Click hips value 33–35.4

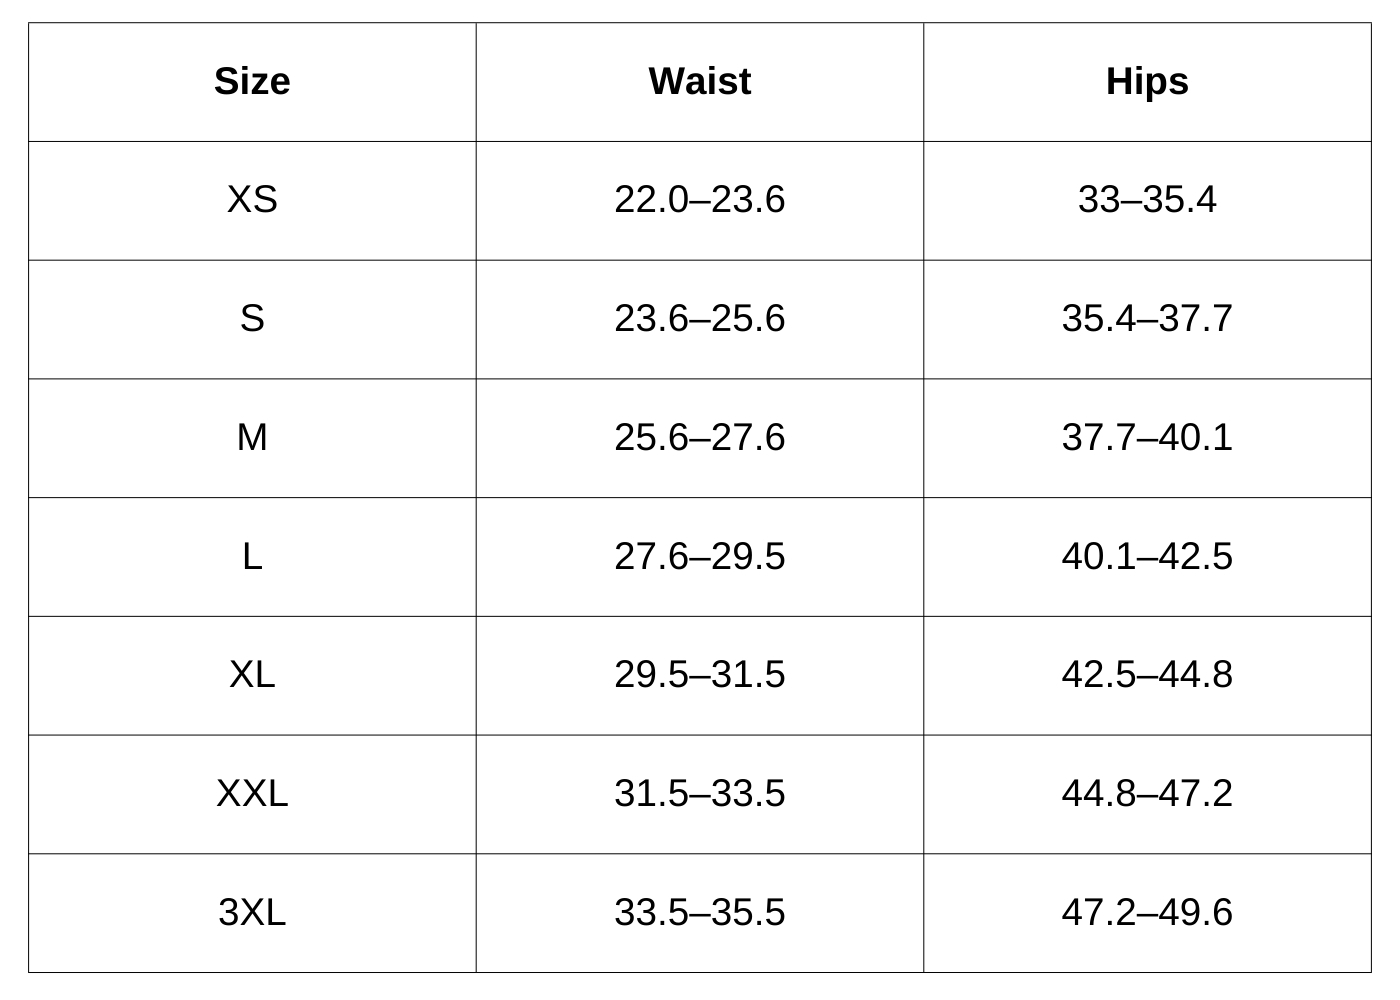point(1147,200)
